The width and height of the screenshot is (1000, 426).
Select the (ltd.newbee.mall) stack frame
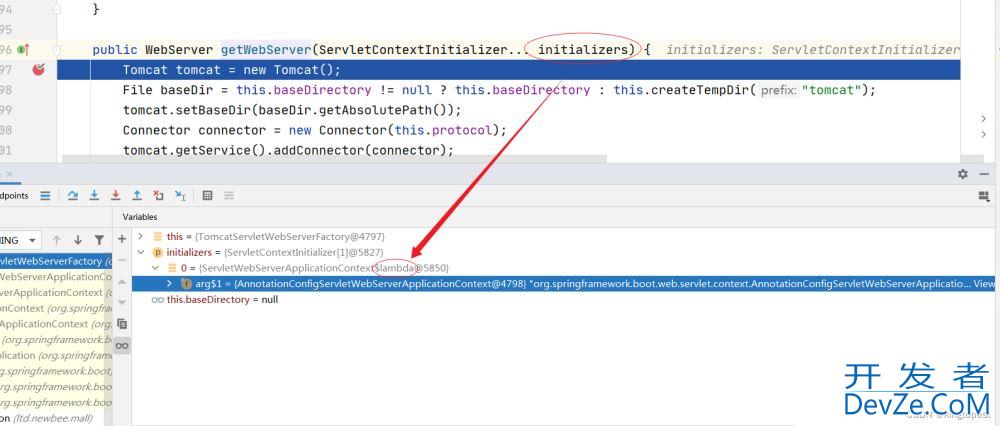click(56, 418)
